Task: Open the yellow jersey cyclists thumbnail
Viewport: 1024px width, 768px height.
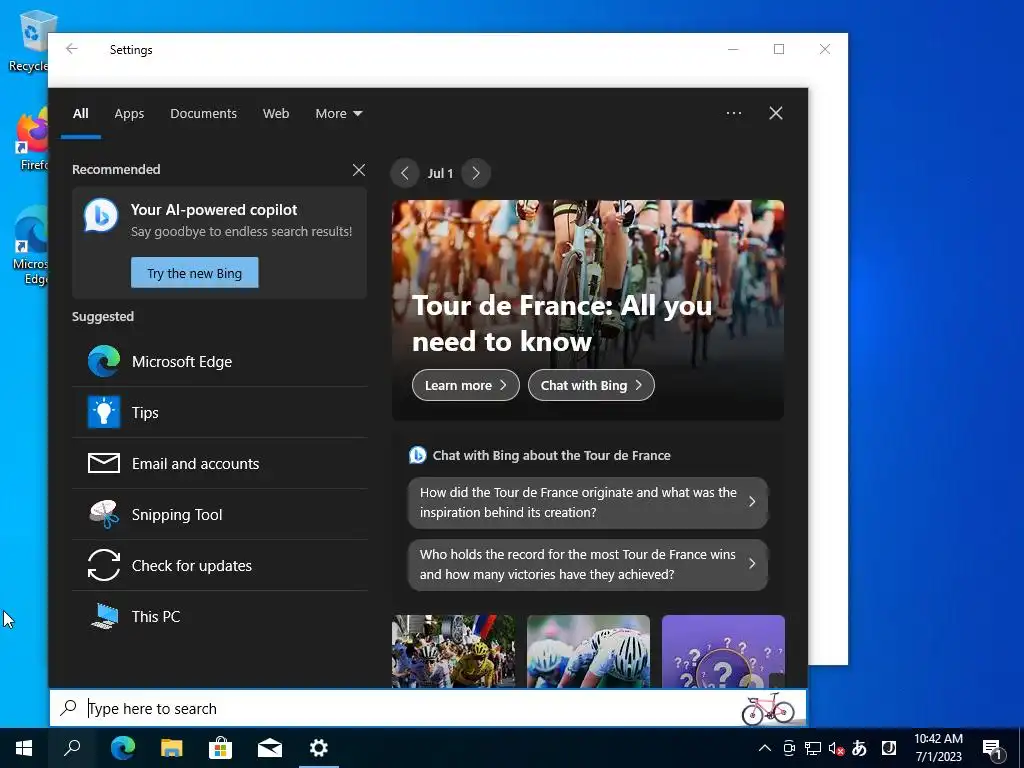Action: [x=453, y=651]
